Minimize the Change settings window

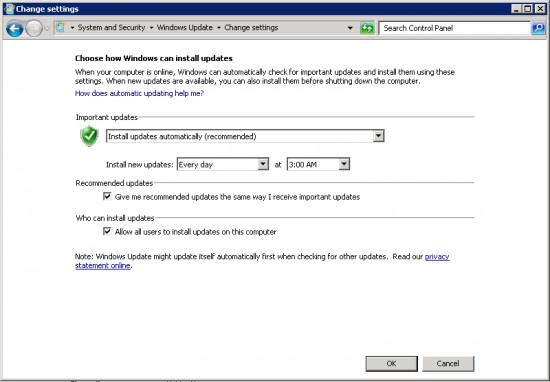516,8
